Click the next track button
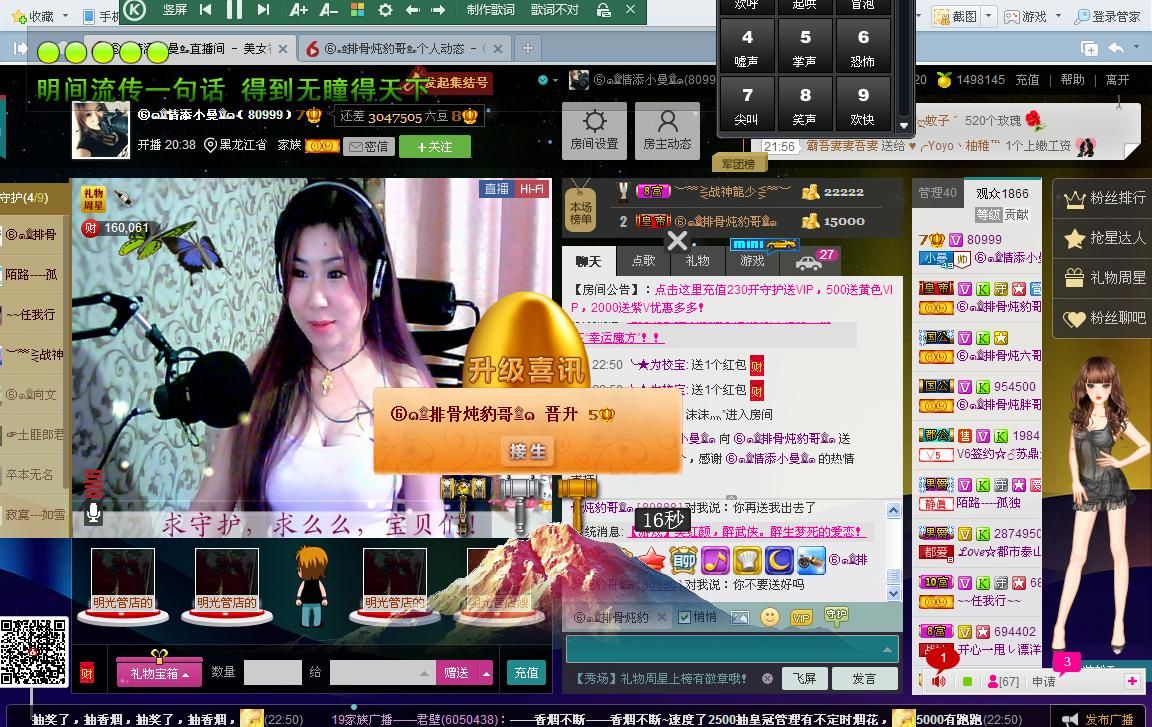Viewport: 1152px width, 727px height. coord(263,10)
